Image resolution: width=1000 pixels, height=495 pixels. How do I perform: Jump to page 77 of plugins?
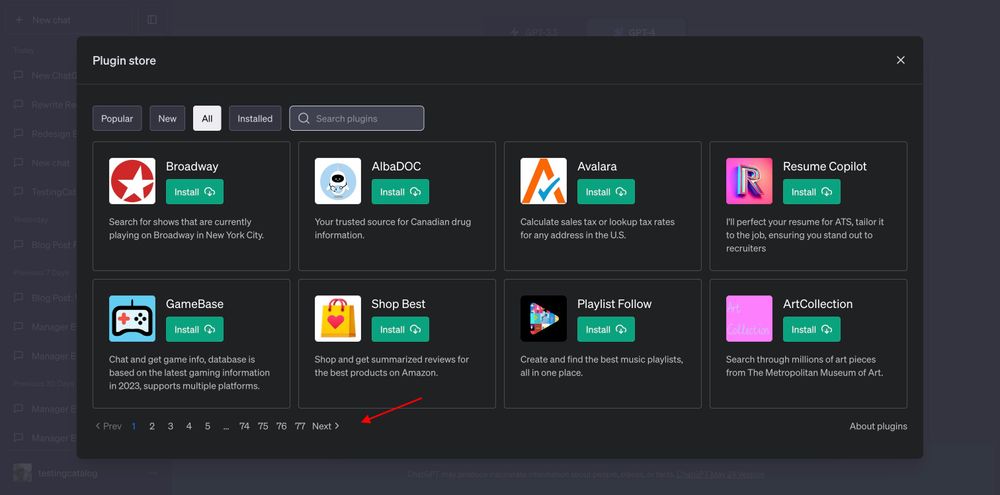300,426
